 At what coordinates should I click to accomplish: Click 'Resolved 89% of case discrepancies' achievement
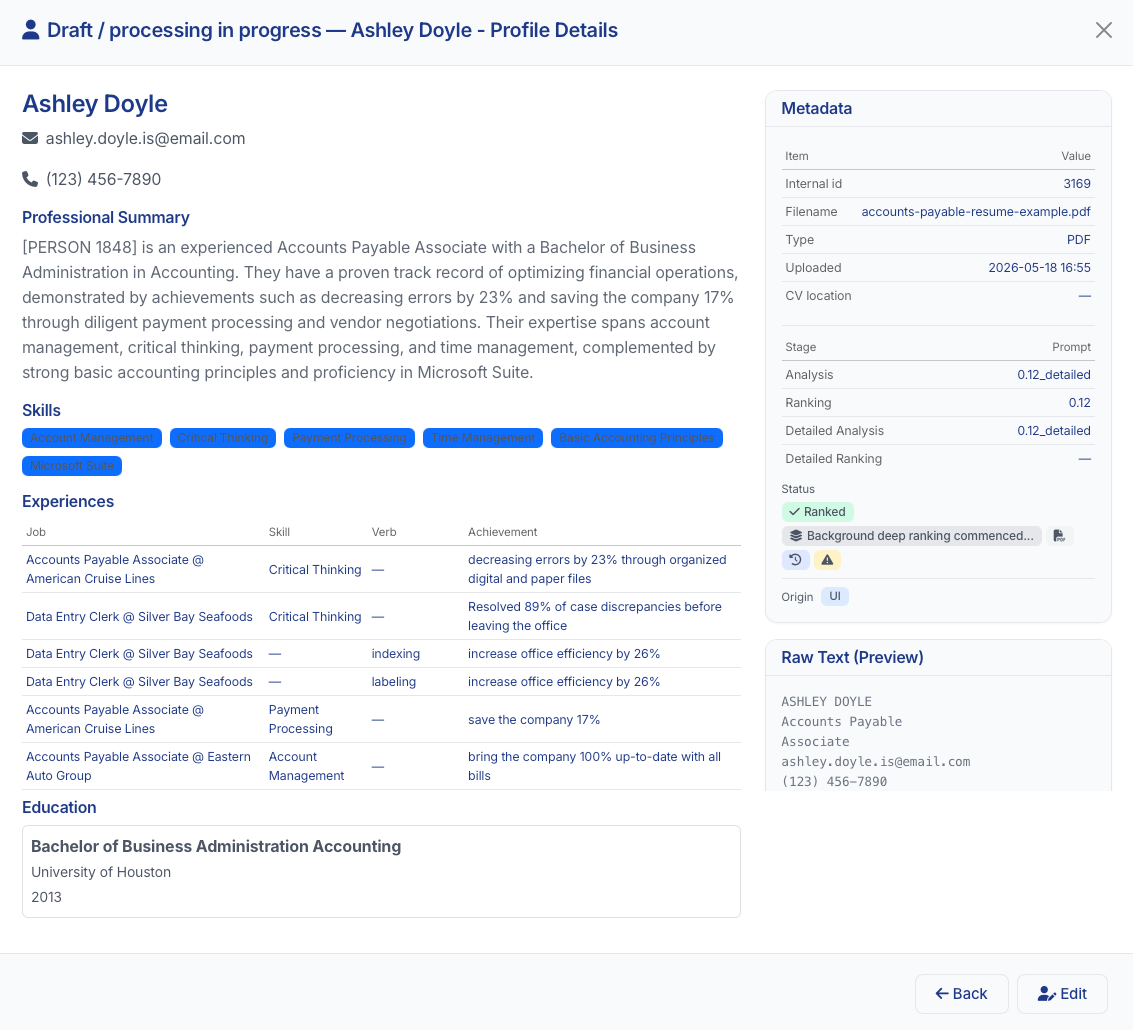point(595,616)
